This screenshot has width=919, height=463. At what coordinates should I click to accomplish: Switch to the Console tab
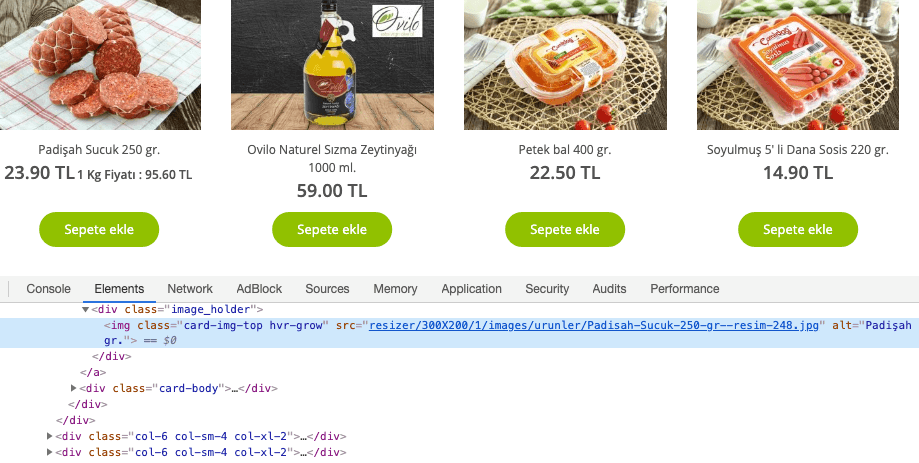pos(49,289)
